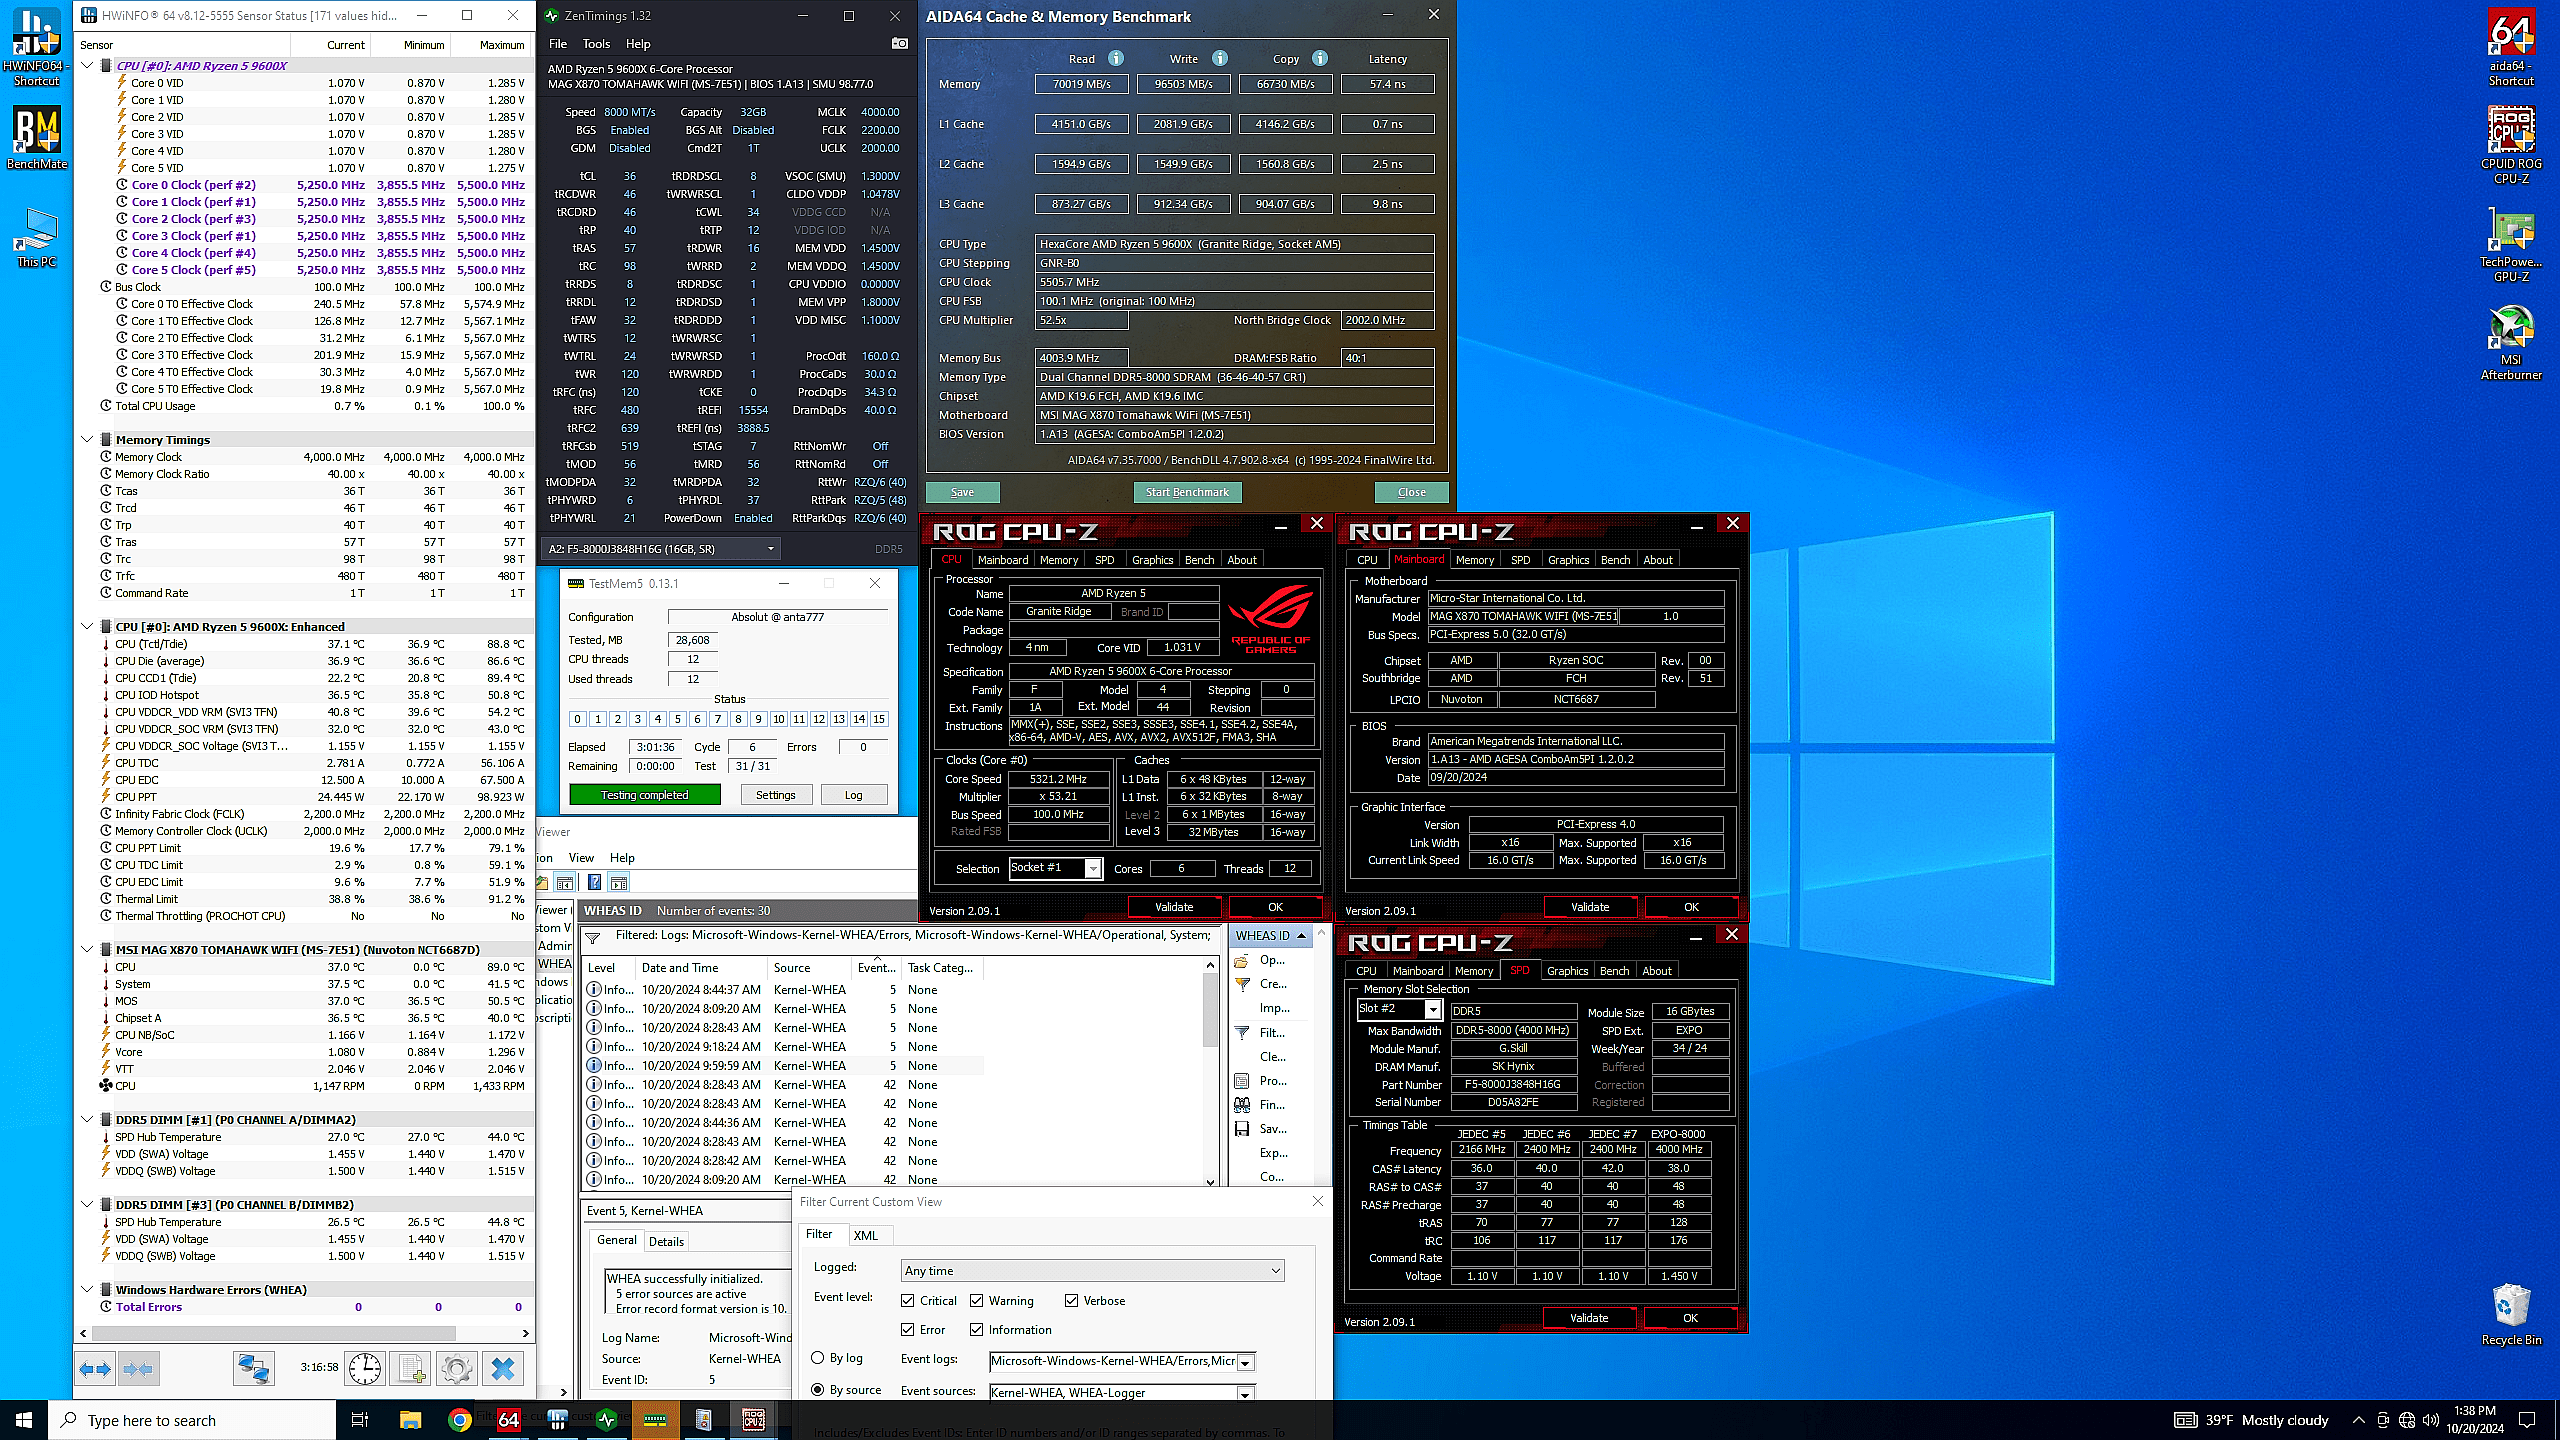Click Windows Start button
This screenshot has width=2560, height=1440.
point(24,1420)
